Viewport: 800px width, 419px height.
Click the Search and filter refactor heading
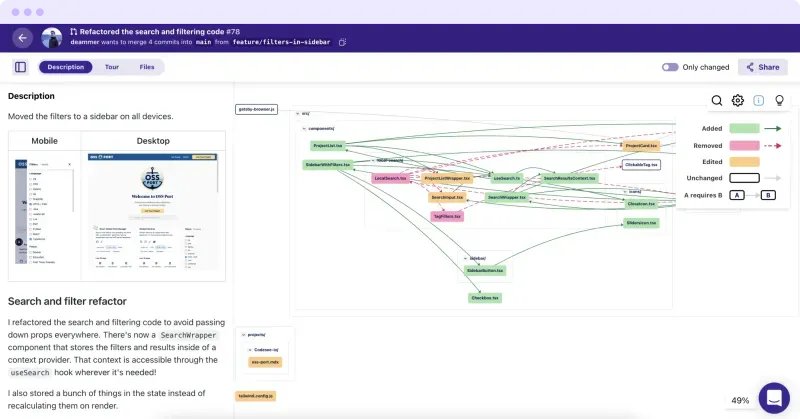(67, 301)
